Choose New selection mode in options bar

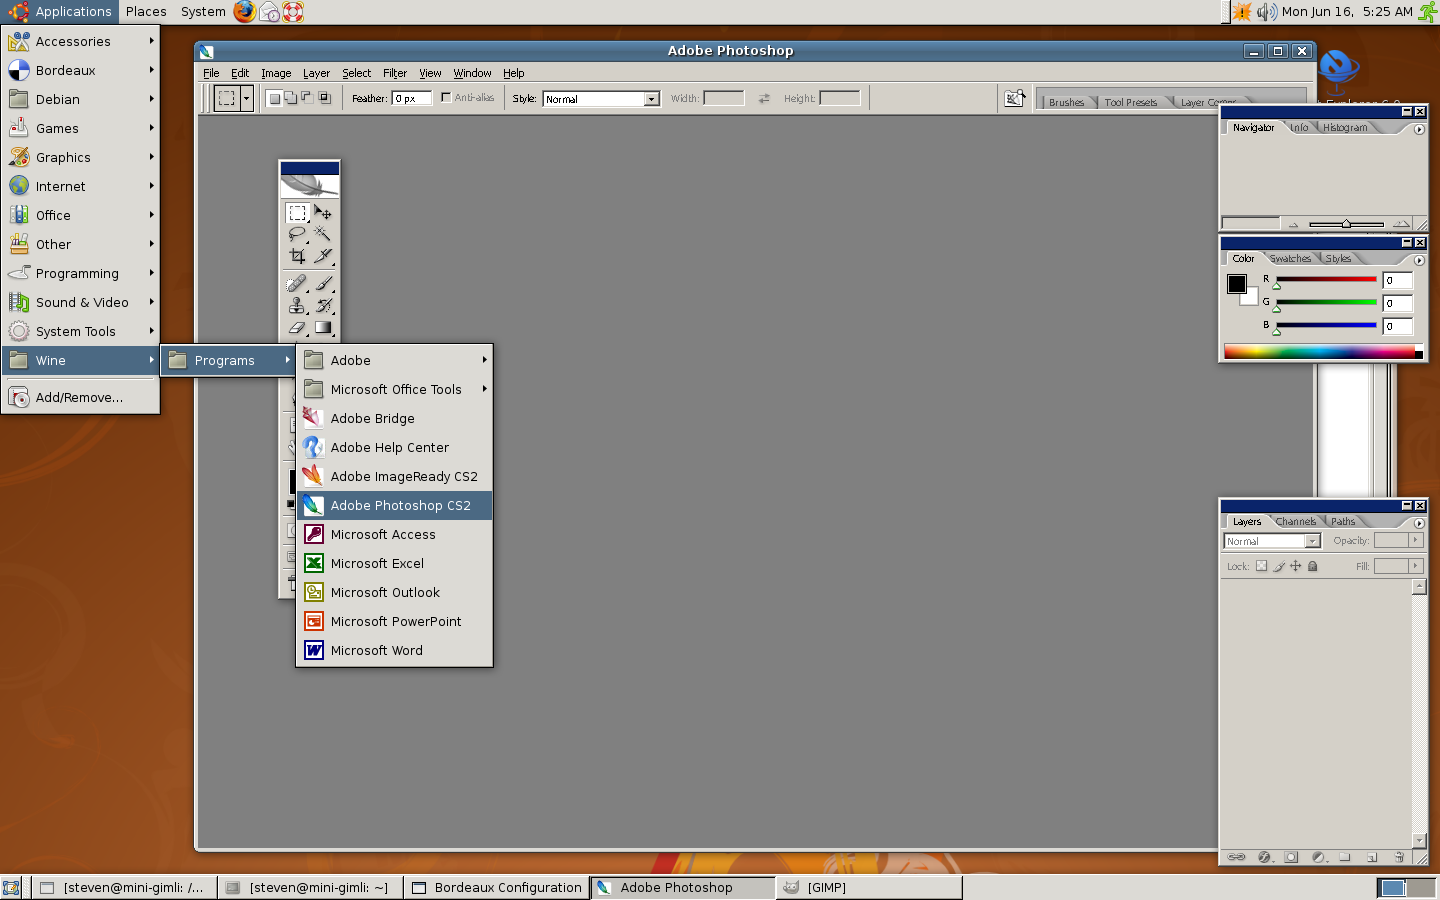point(274,98)
